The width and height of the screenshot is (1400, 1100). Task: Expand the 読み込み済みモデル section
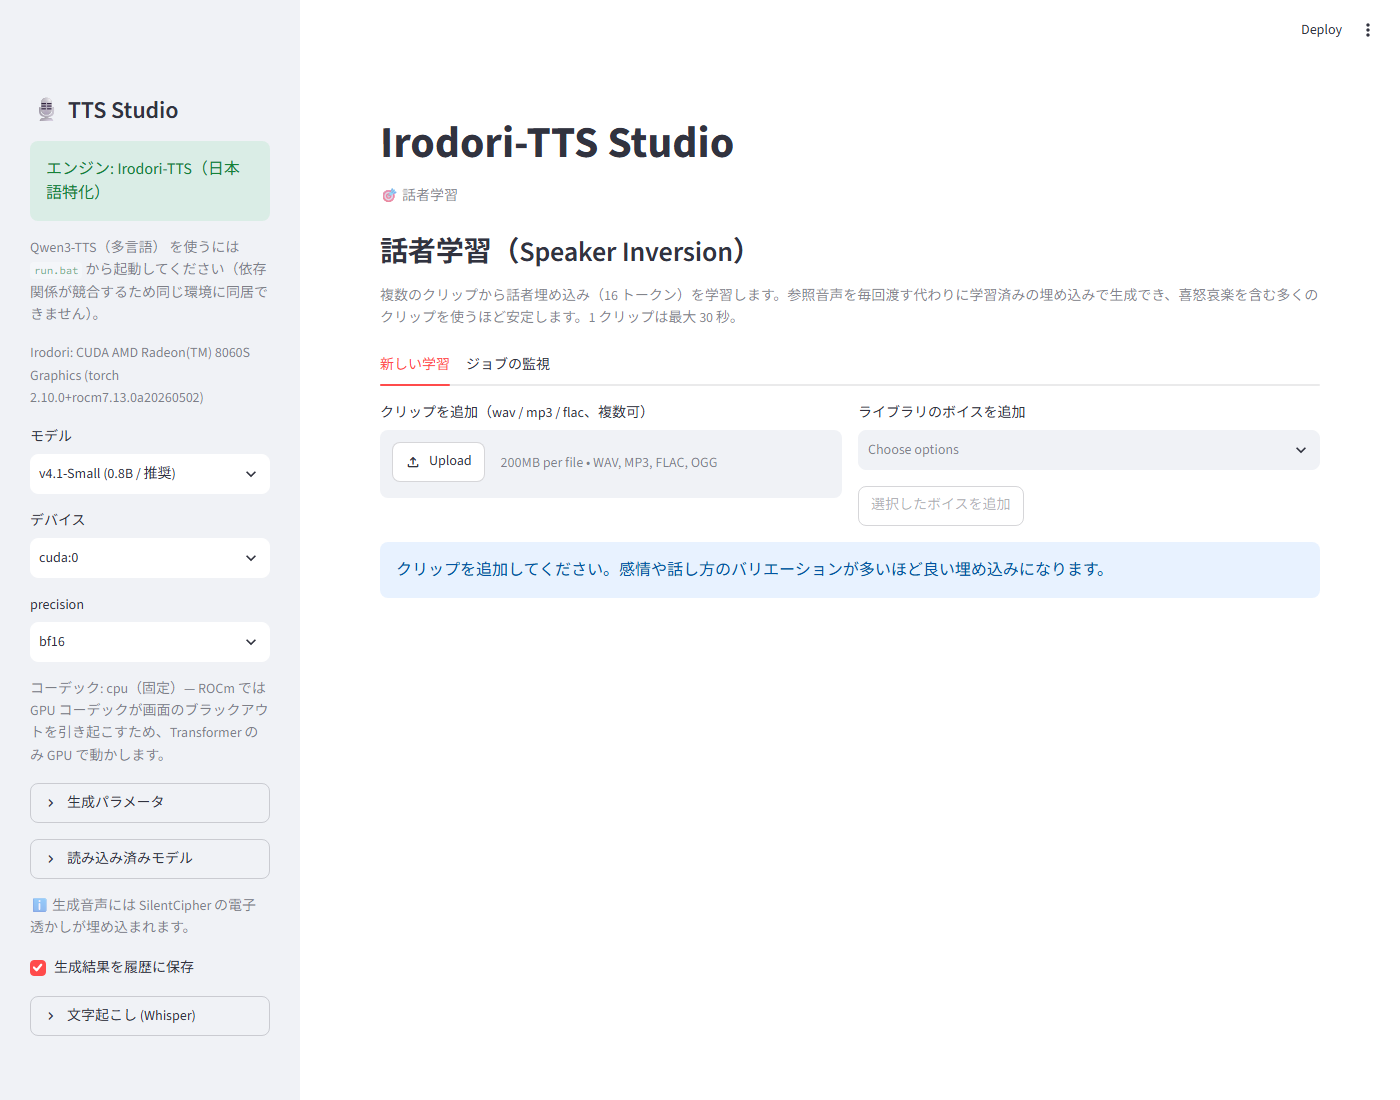[150, 859]
